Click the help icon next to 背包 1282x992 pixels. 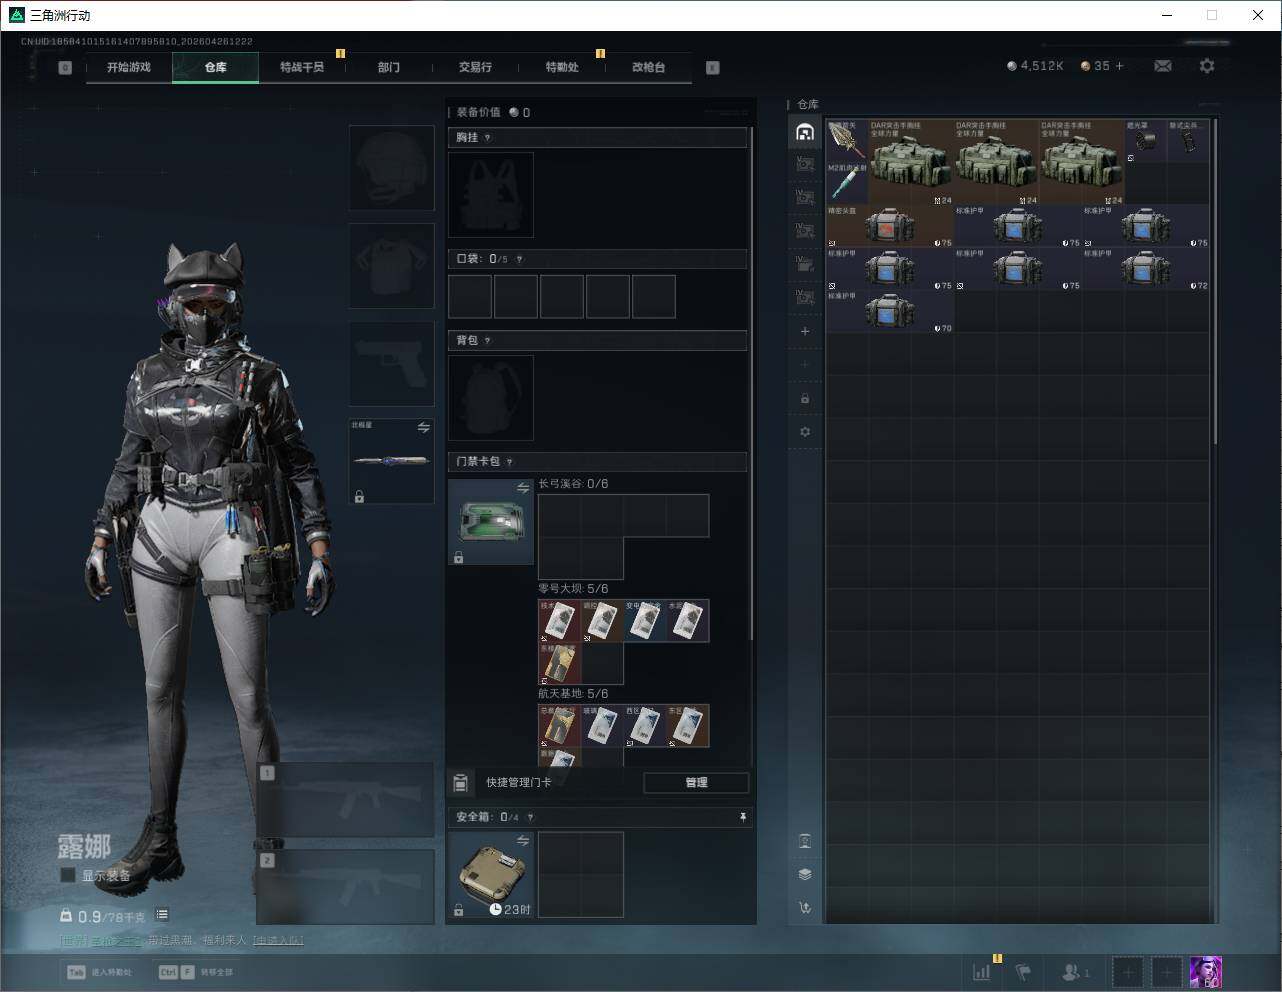point(487,341)
